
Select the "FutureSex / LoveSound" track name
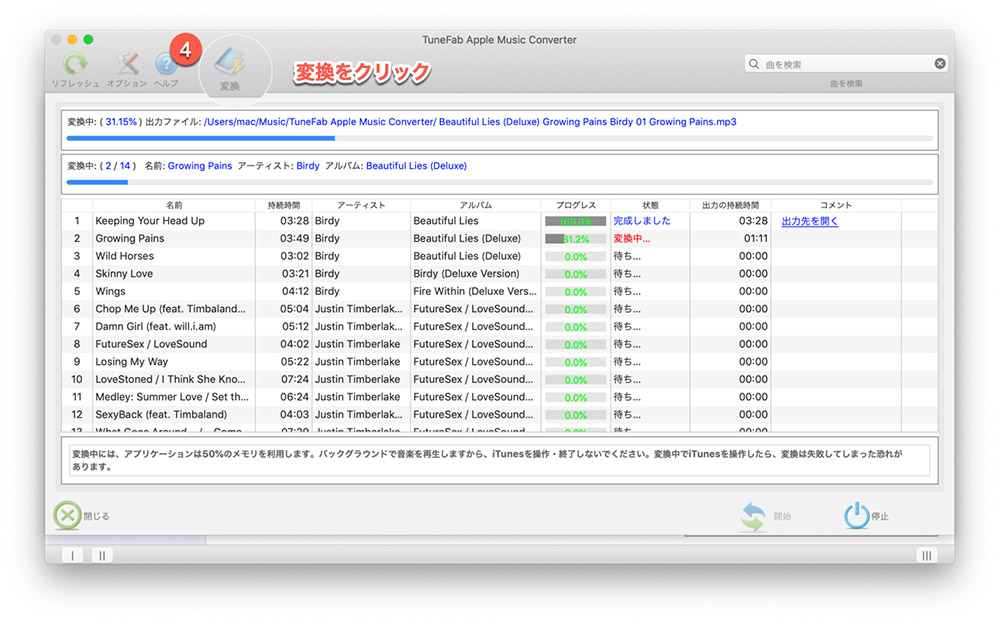point(151,344)
